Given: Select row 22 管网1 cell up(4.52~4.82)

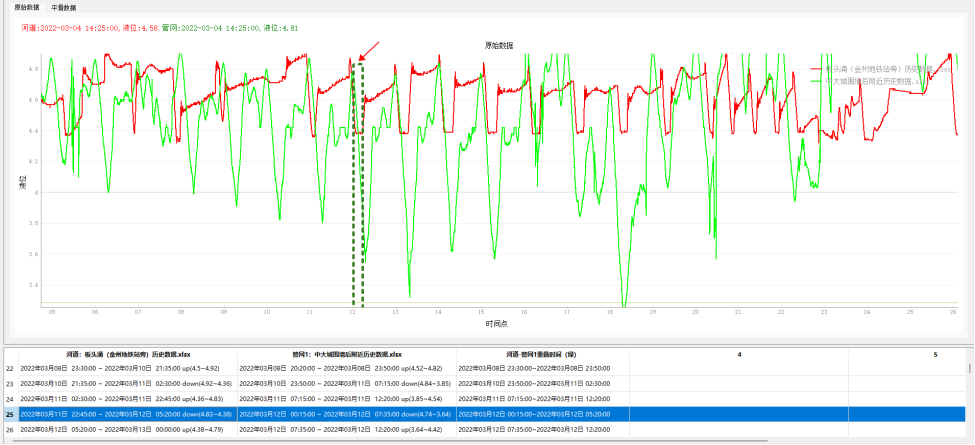Looking at the screenshot, I should (x=347, y=369).
